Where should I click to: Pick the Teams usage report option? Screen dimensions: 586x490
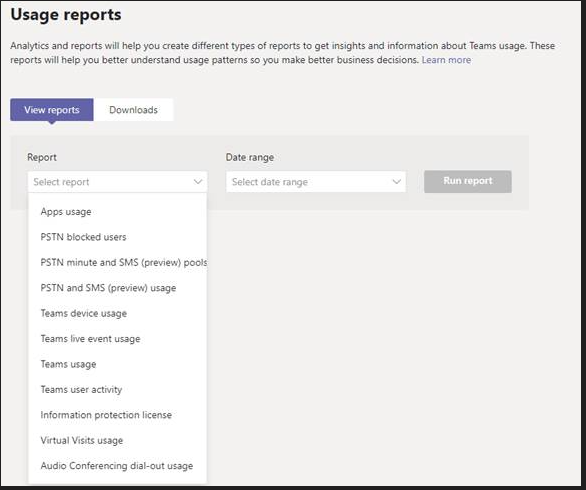coord(117,364)
